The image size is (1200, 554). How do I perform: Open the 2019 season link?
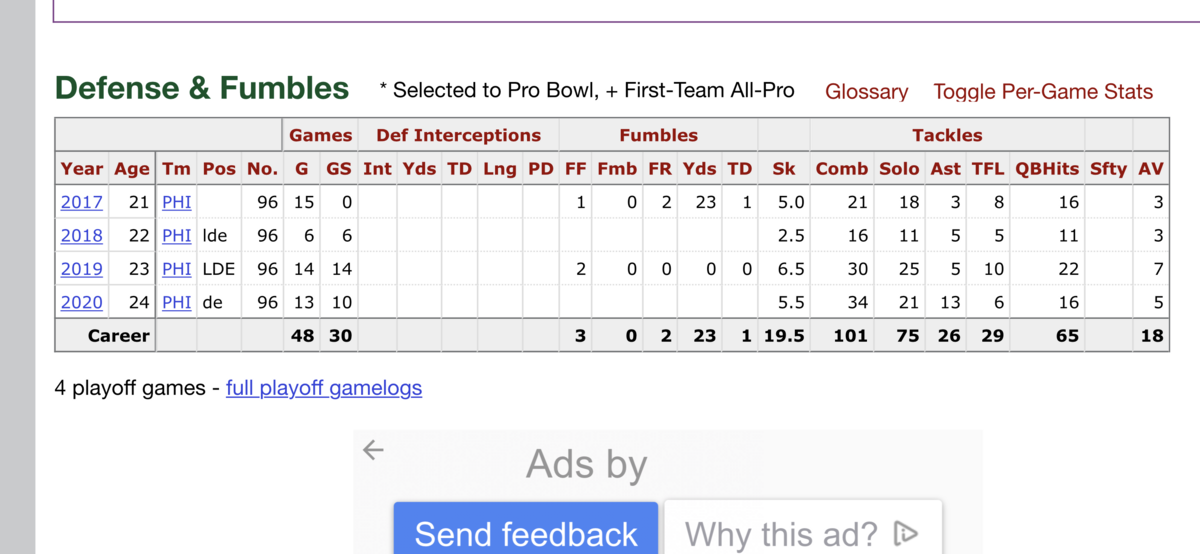tap(81, 269)
